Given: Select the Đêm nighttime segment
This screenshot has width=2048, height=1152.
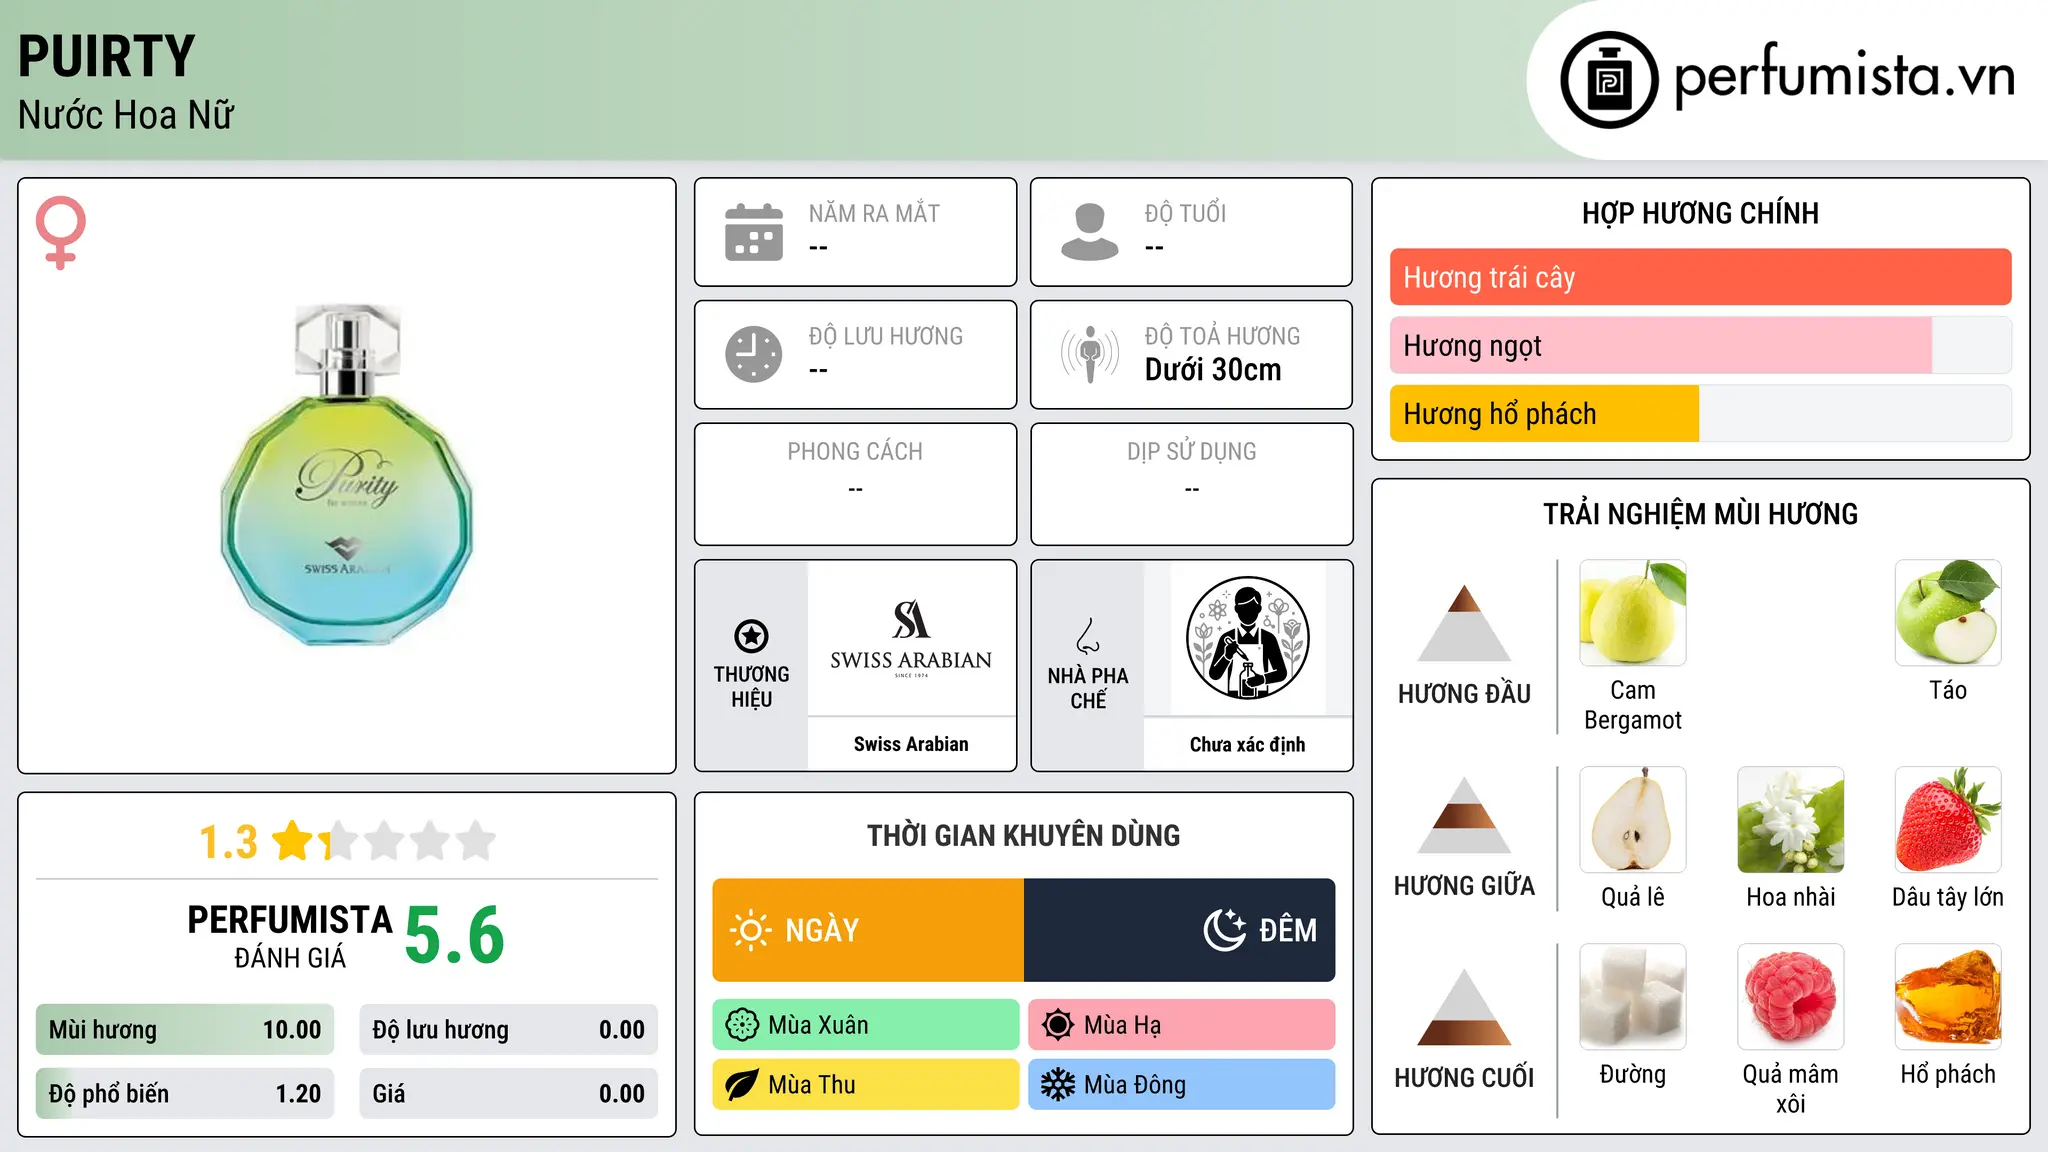Looking at the screenshot, I should (1180, 930).
